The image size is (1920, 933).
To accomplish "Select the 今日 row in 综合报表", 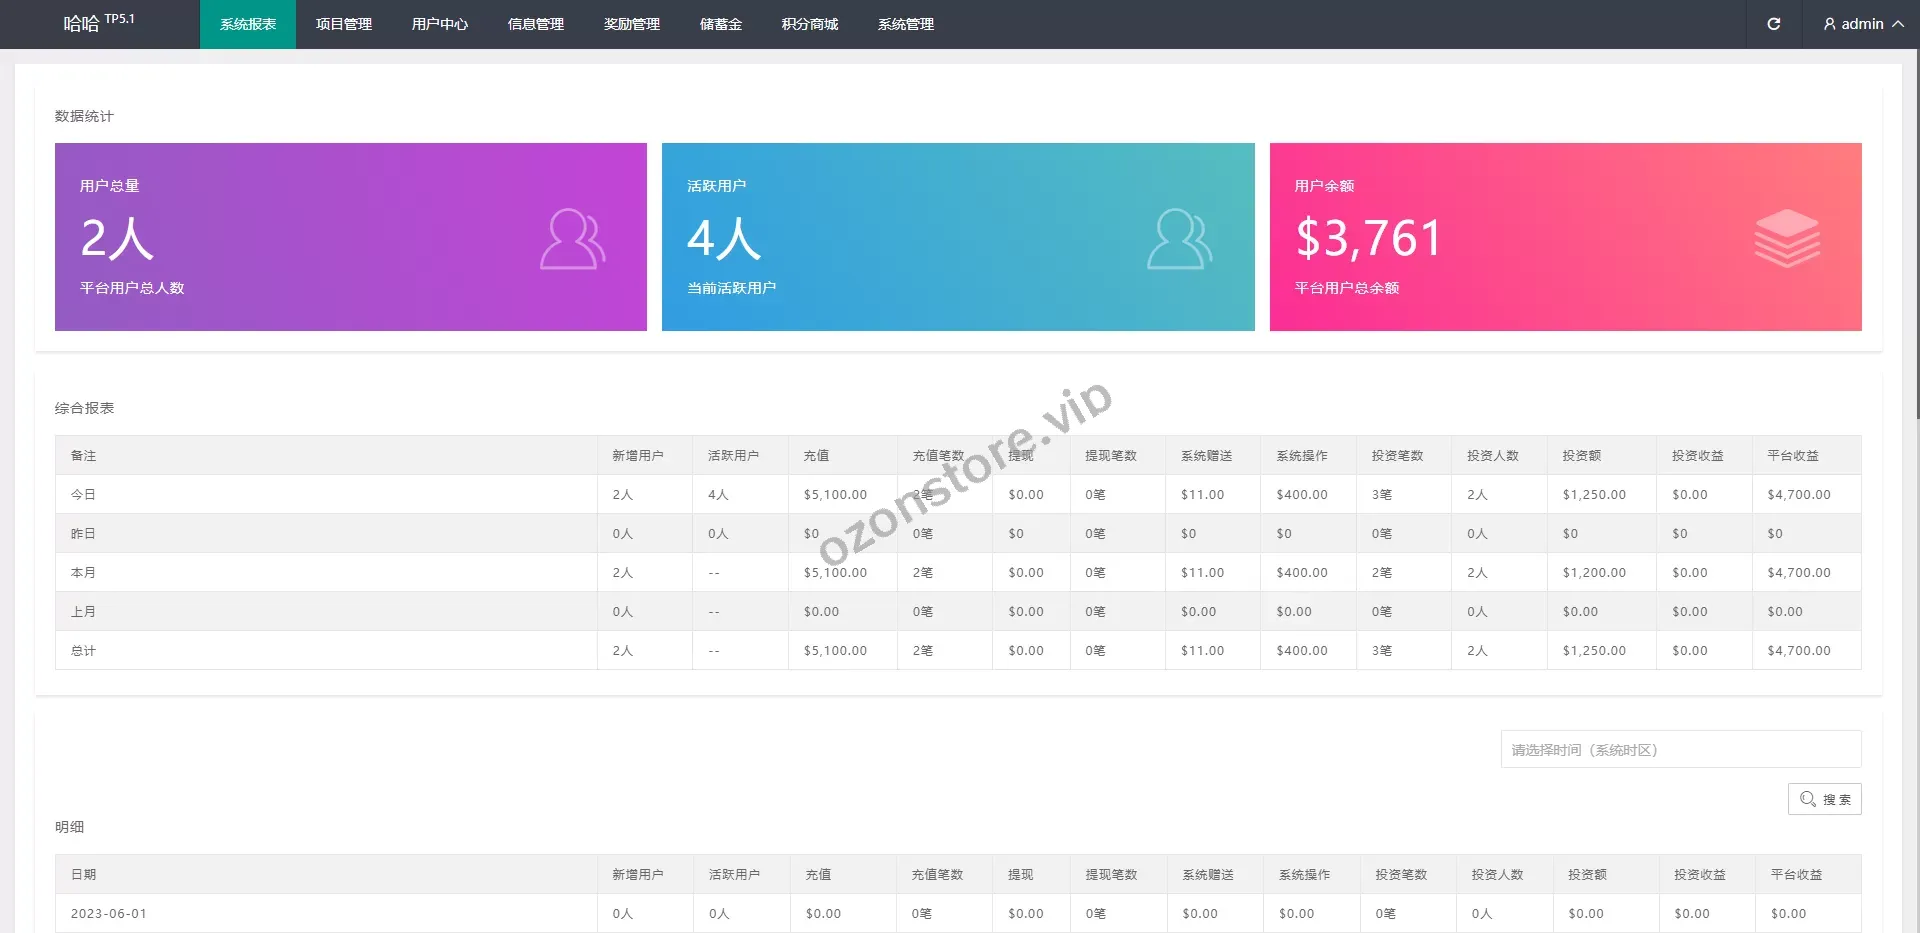I will point(83,494).
